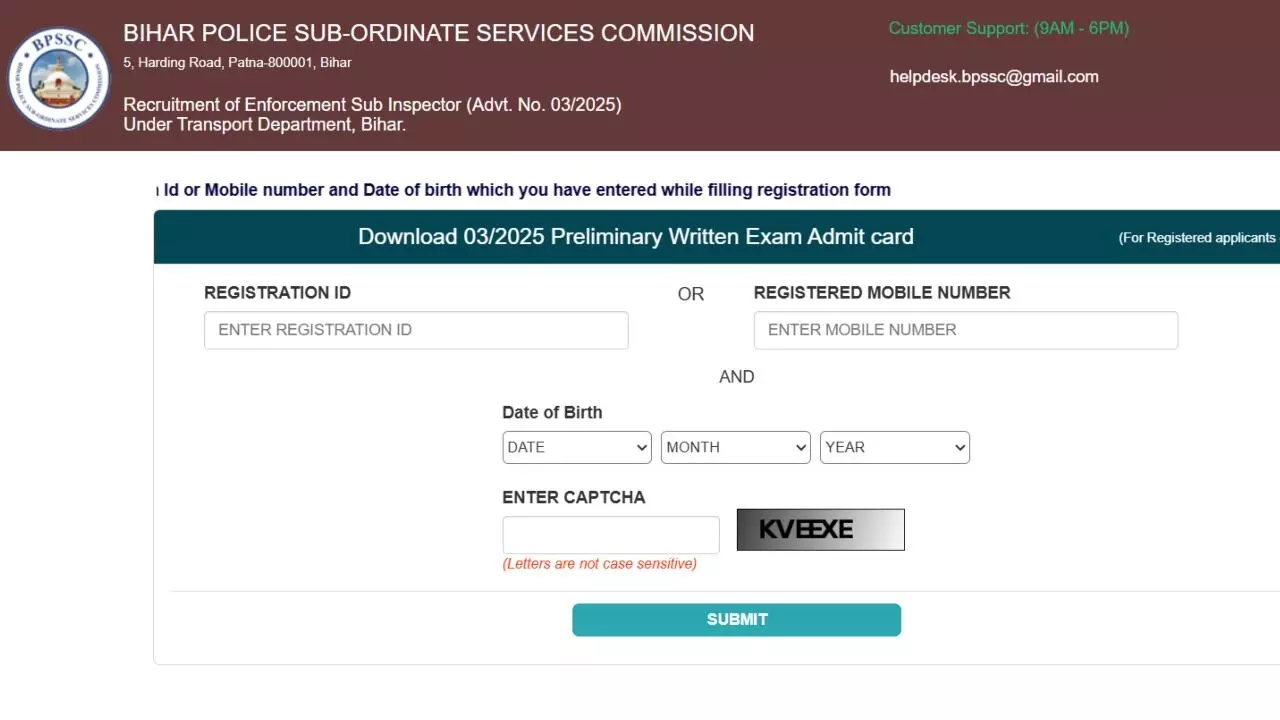Image resolution: width=1280 pixels, height=720 pixels.
Task: Click the case sensitivity note in red
Action: pos(599,564)
